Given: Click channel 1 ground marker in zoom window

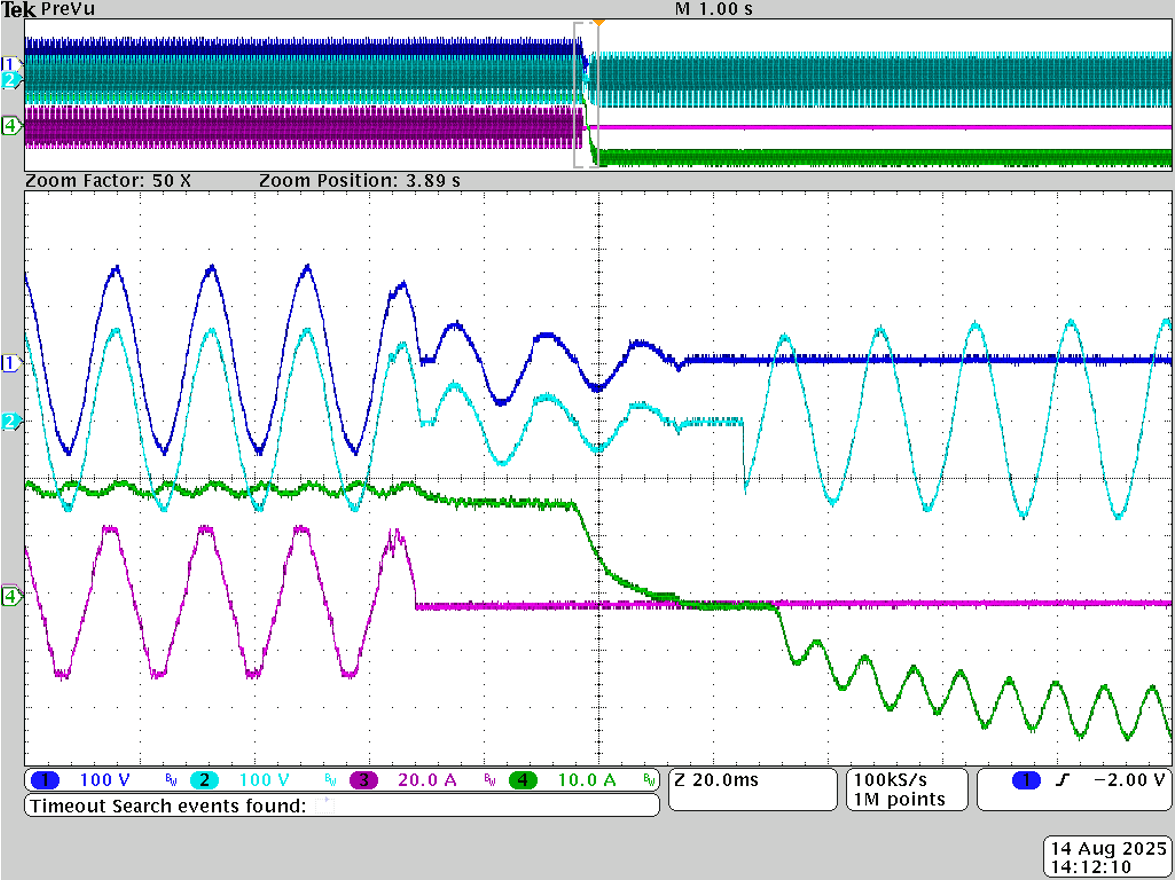Looking at the screenshot, I should pyautogui.click(x=12, y=363).
